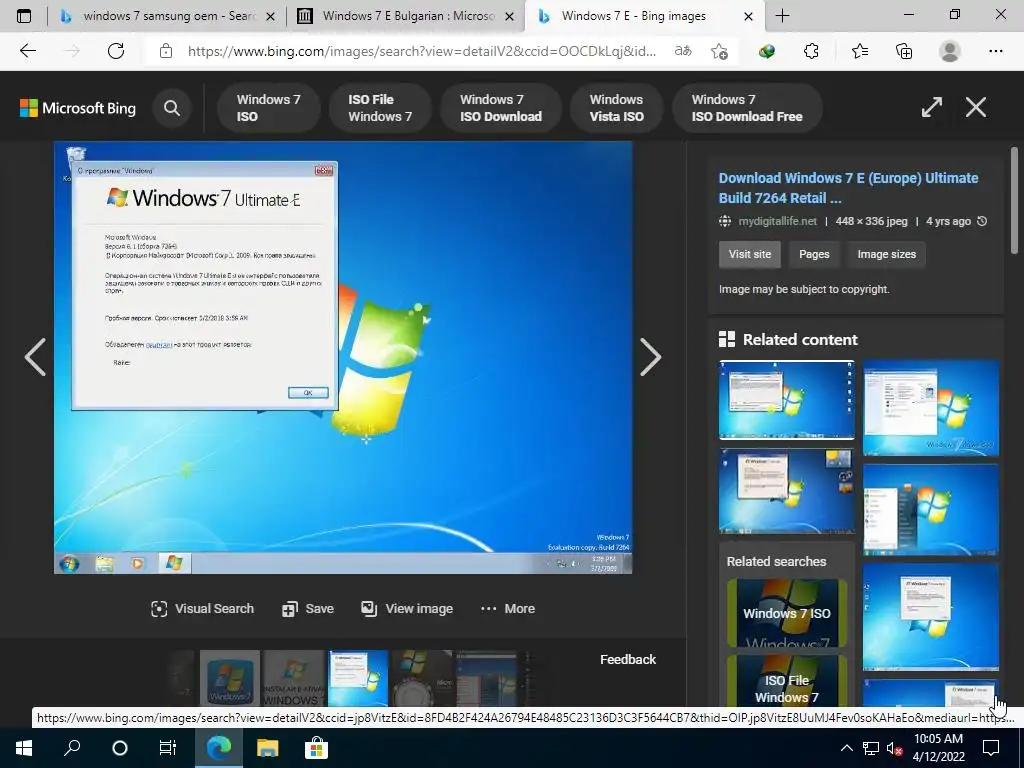Show hidden system tray icons

coord(846,748)
